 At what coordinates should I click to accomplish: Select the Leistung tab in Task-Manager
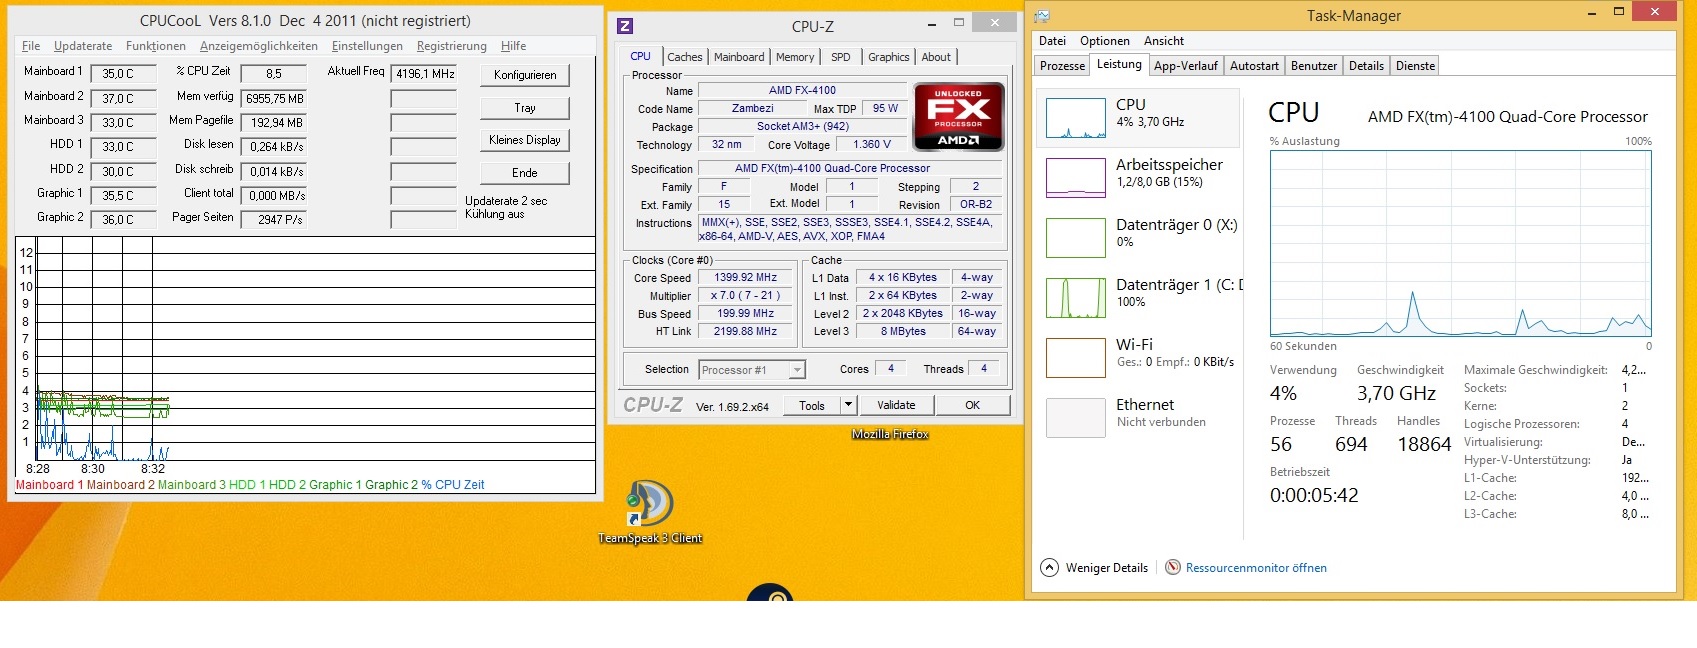1119,64
